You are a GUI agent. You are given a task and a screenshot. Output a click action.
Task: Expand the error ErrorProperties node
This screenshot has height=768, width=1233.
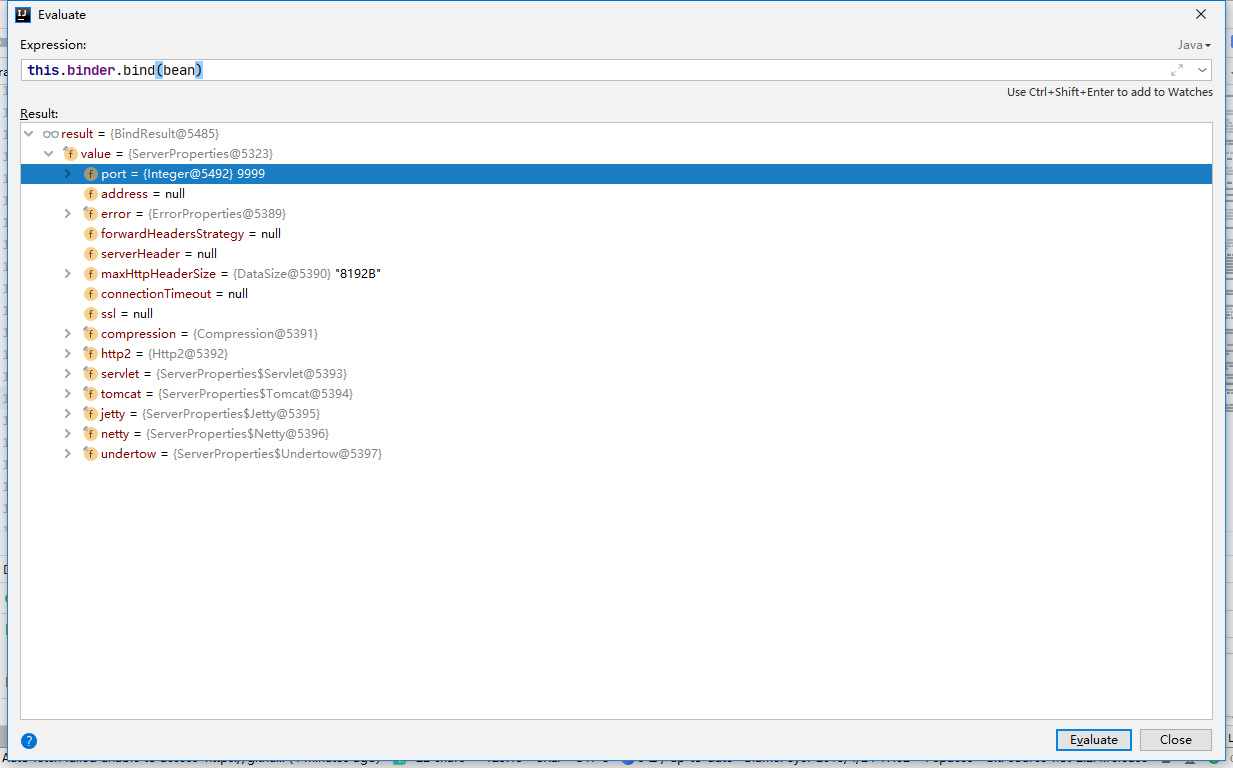pyautogui.click(x=68, y=214)
